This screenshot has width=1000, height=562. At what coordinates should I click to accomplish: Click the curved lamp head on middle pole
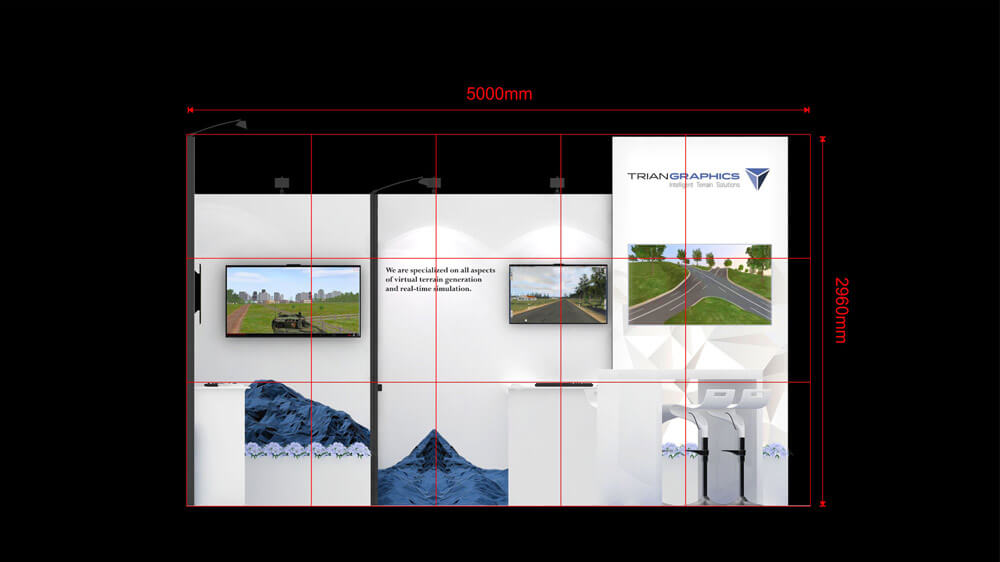428,182
